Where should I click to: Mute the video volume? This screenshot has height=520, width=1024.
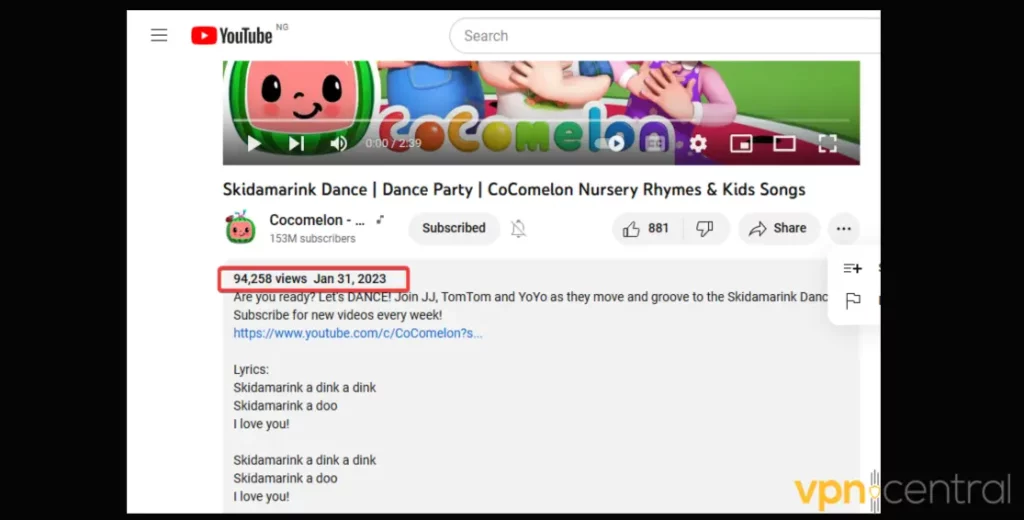pos(338,143)
